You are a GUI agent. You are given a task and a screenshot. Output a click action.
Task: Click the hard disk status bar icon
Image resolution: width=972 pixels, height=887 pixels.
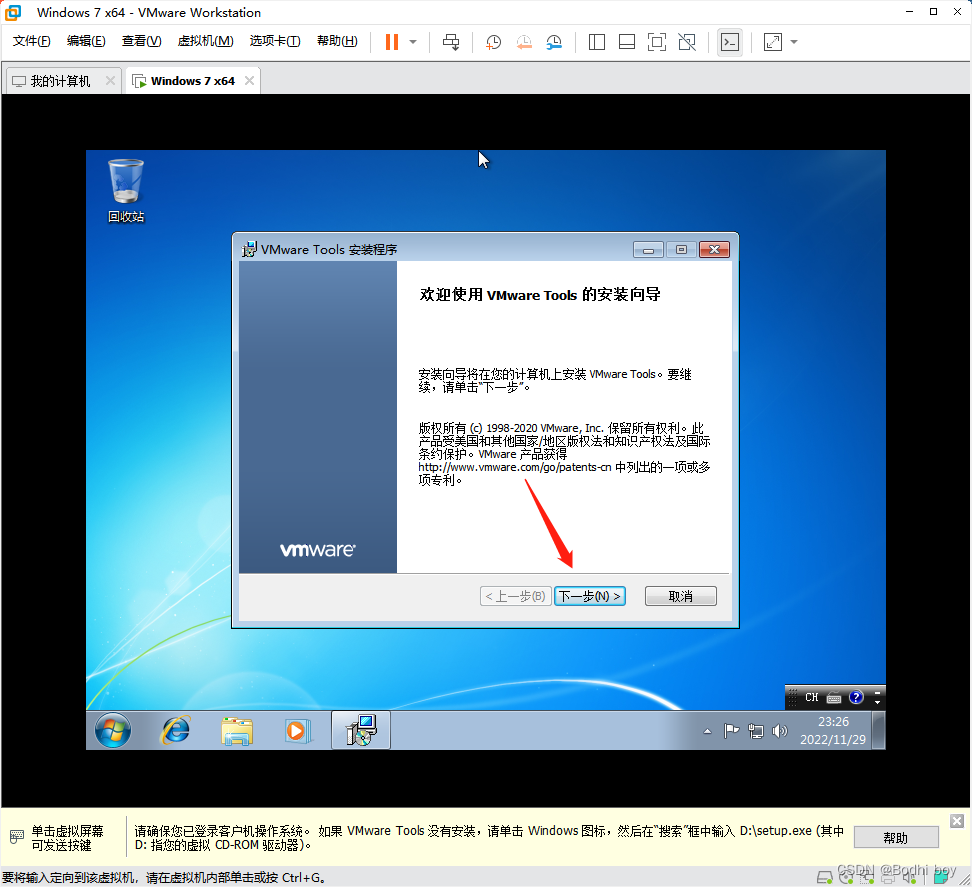[x=824, y=877]
